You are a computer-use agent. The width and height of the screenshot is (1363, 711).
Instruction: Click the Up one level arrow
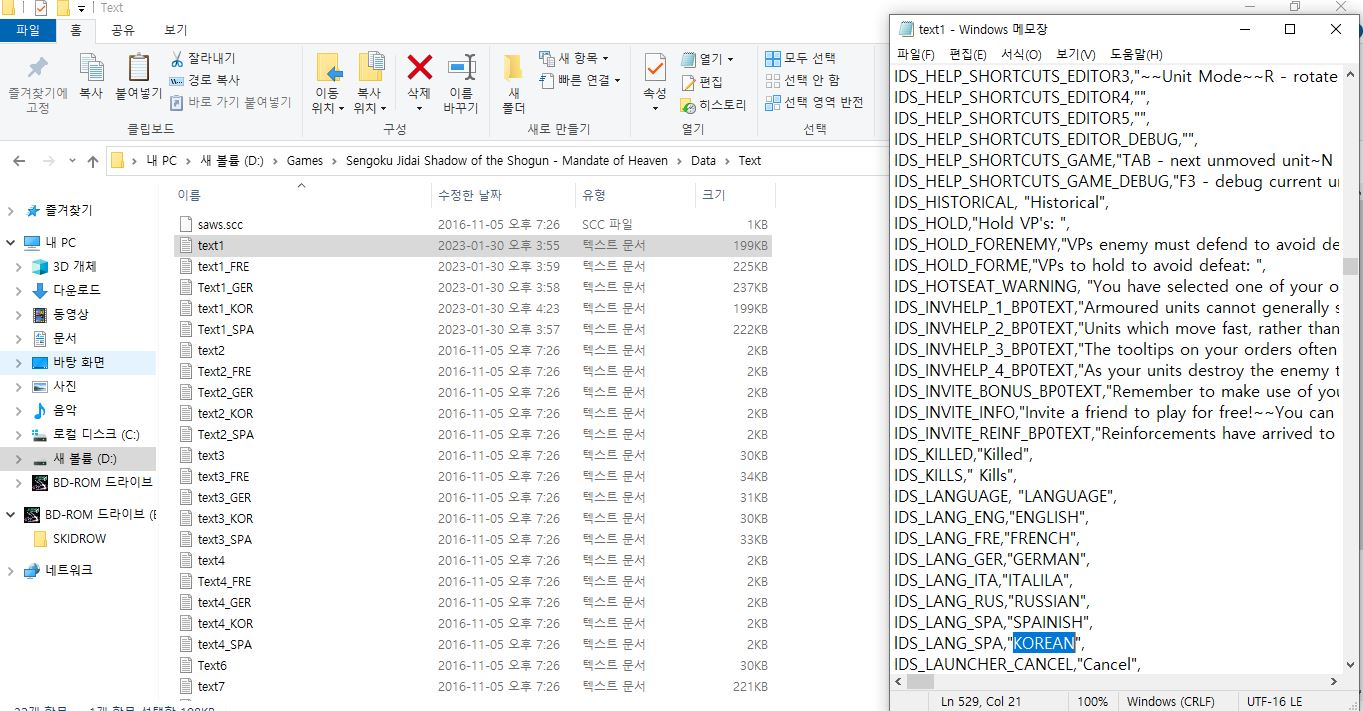[x=92, y=161]
